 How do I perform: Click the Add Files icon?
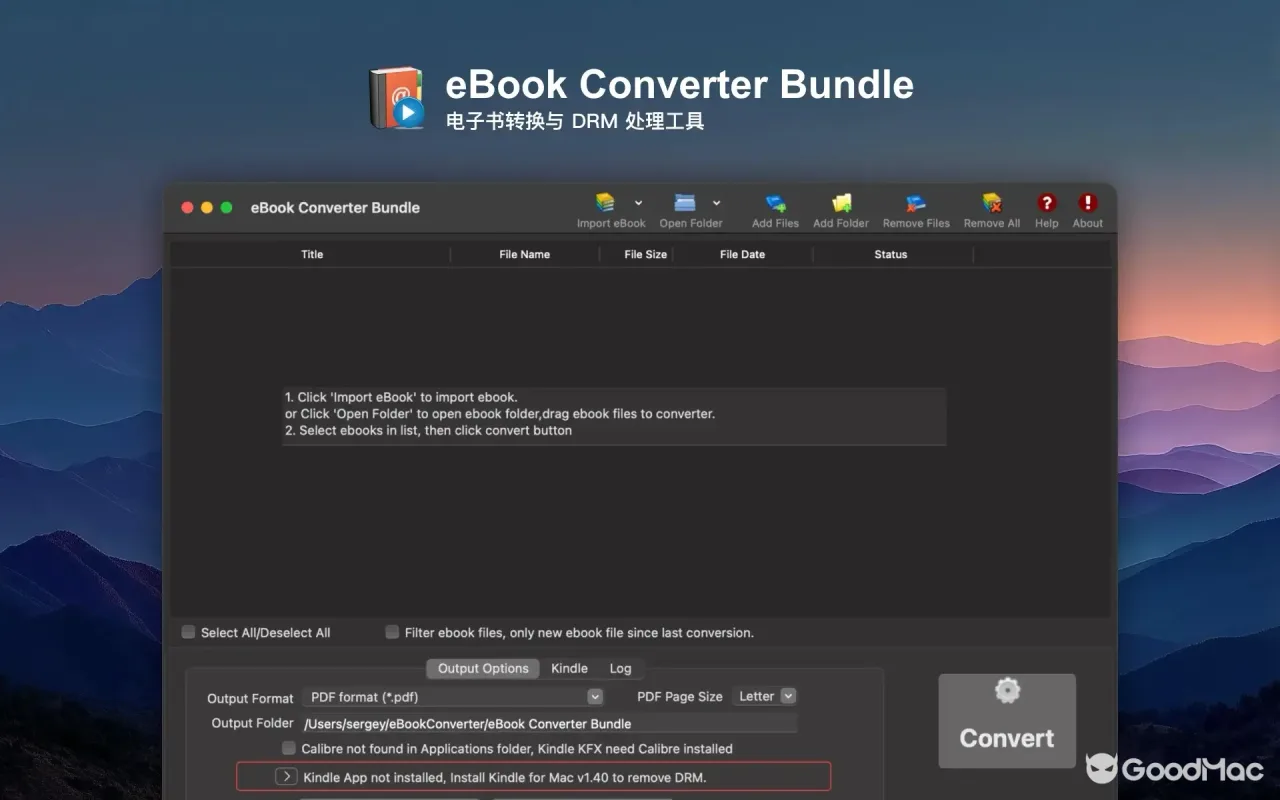tap(775, 203)
